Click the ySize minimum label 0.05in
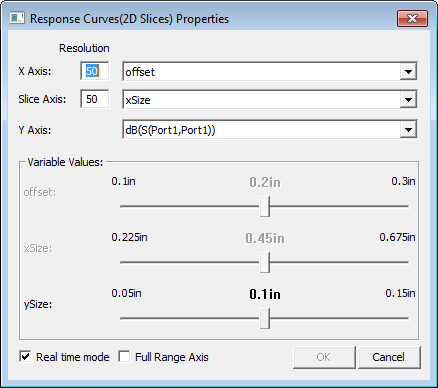 click(x=127, y=293)
